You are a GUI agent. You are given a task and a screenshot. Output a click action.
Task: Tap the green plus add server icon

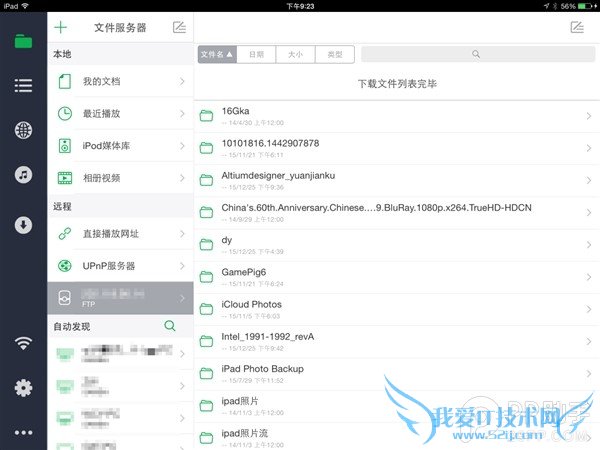[60, 27]
